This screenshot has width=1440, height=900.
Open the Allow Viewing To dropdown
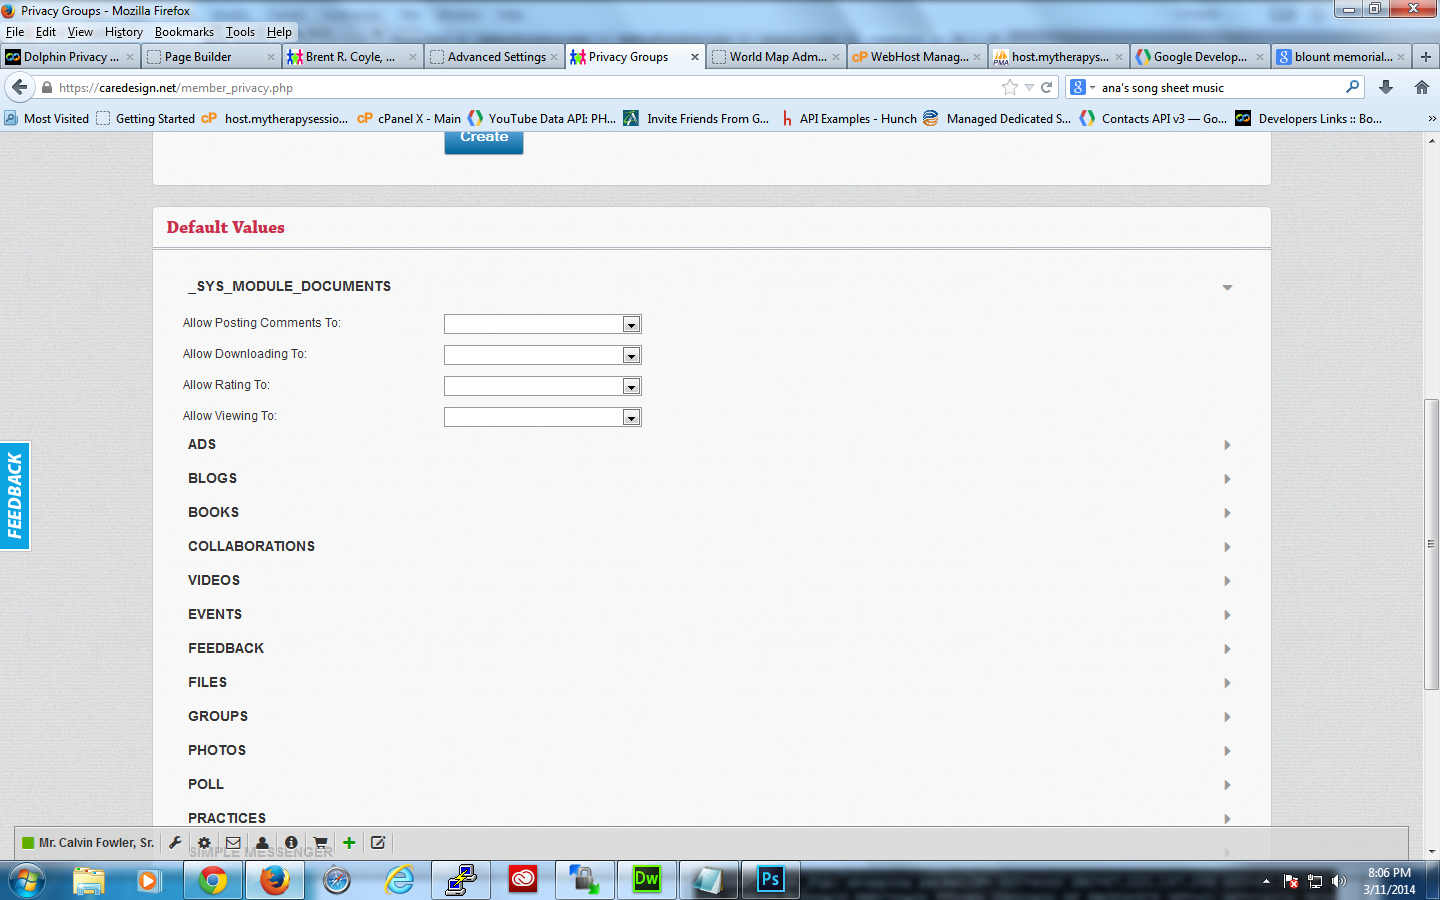543,417
